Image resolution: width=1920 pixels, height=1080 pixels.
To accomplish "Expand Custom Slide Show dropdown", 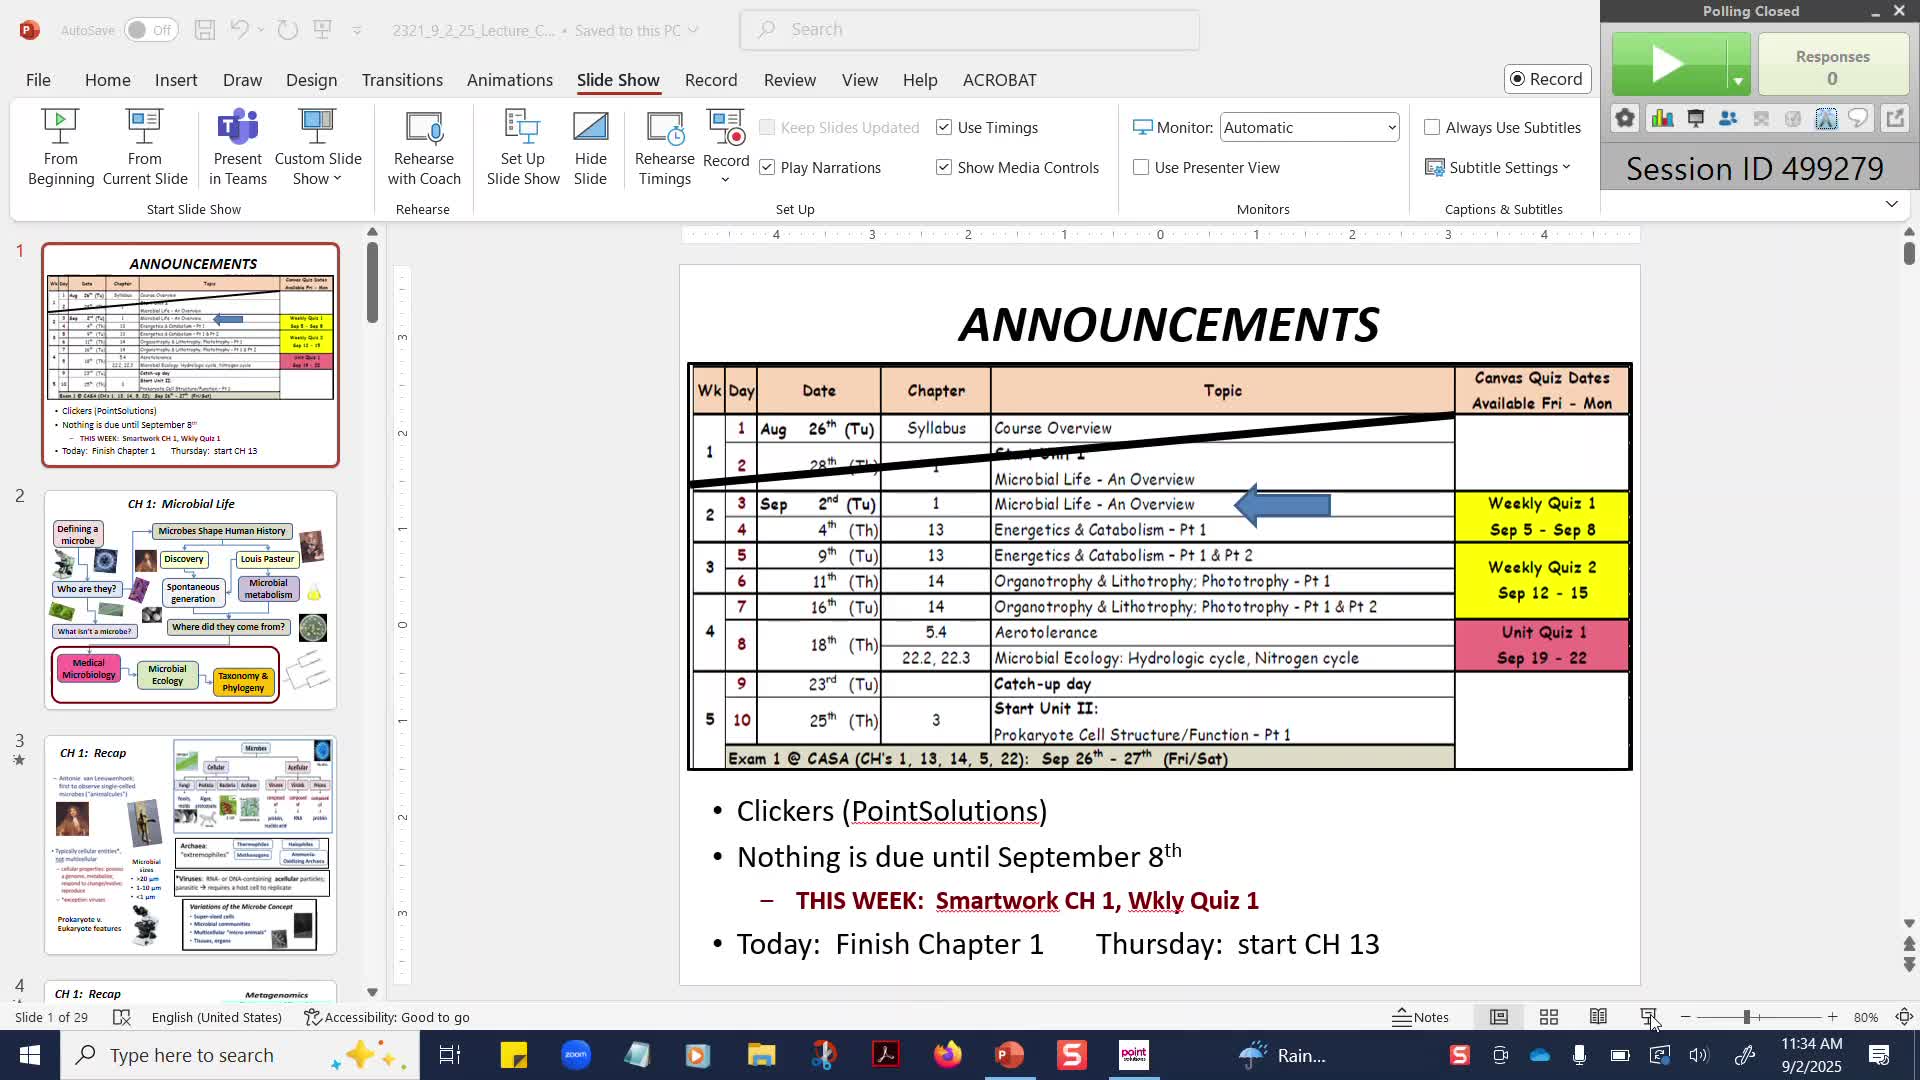I will [x=318, y=168].
